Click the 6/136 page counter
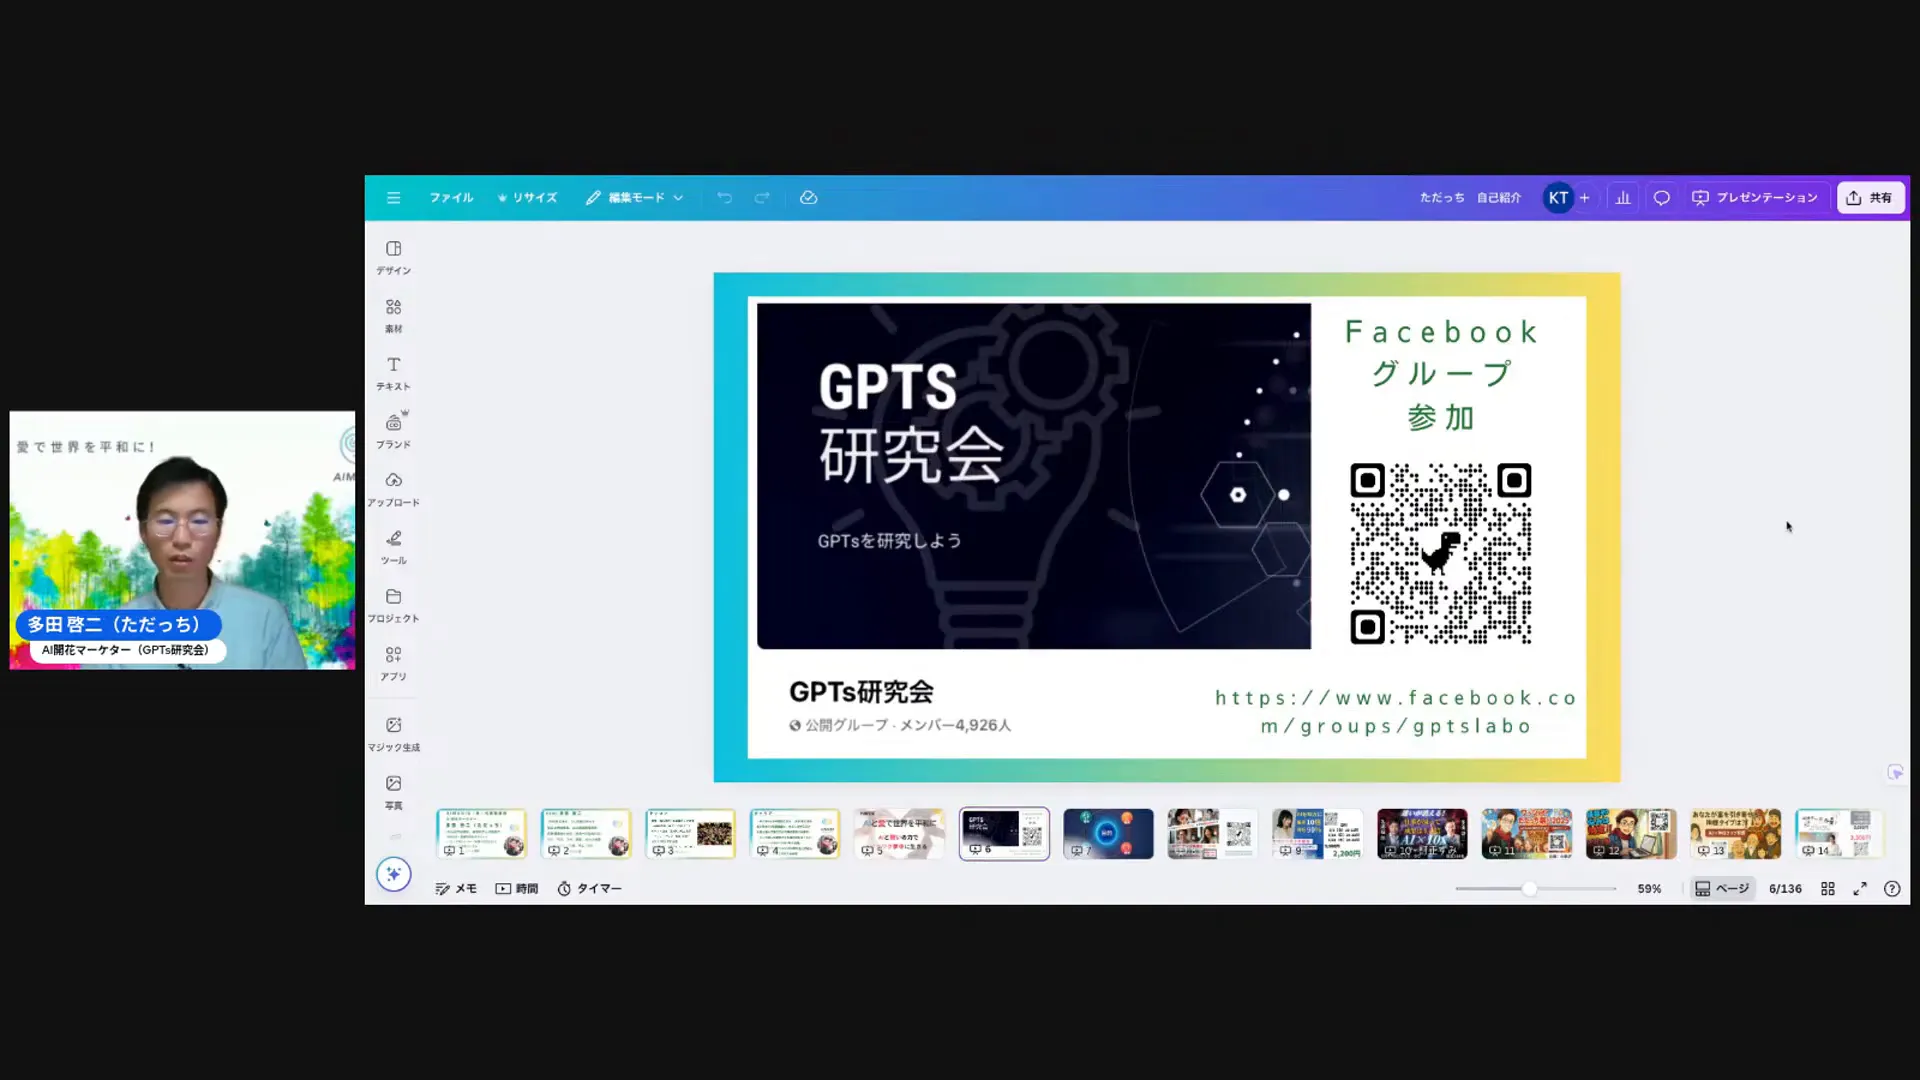 [1785, 888]
